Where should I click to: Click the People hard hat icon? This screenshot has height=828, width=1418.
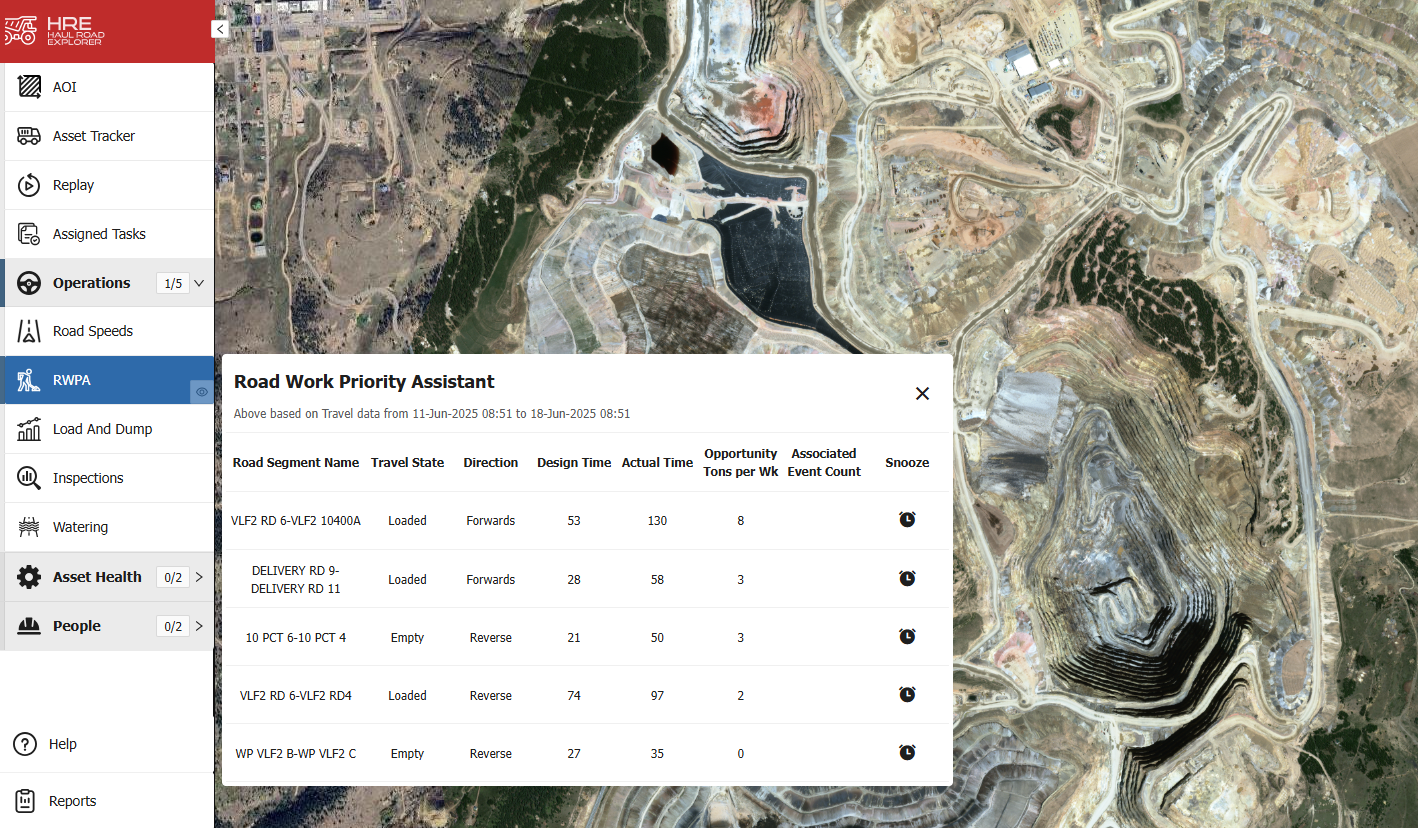[x=29, y=626]
